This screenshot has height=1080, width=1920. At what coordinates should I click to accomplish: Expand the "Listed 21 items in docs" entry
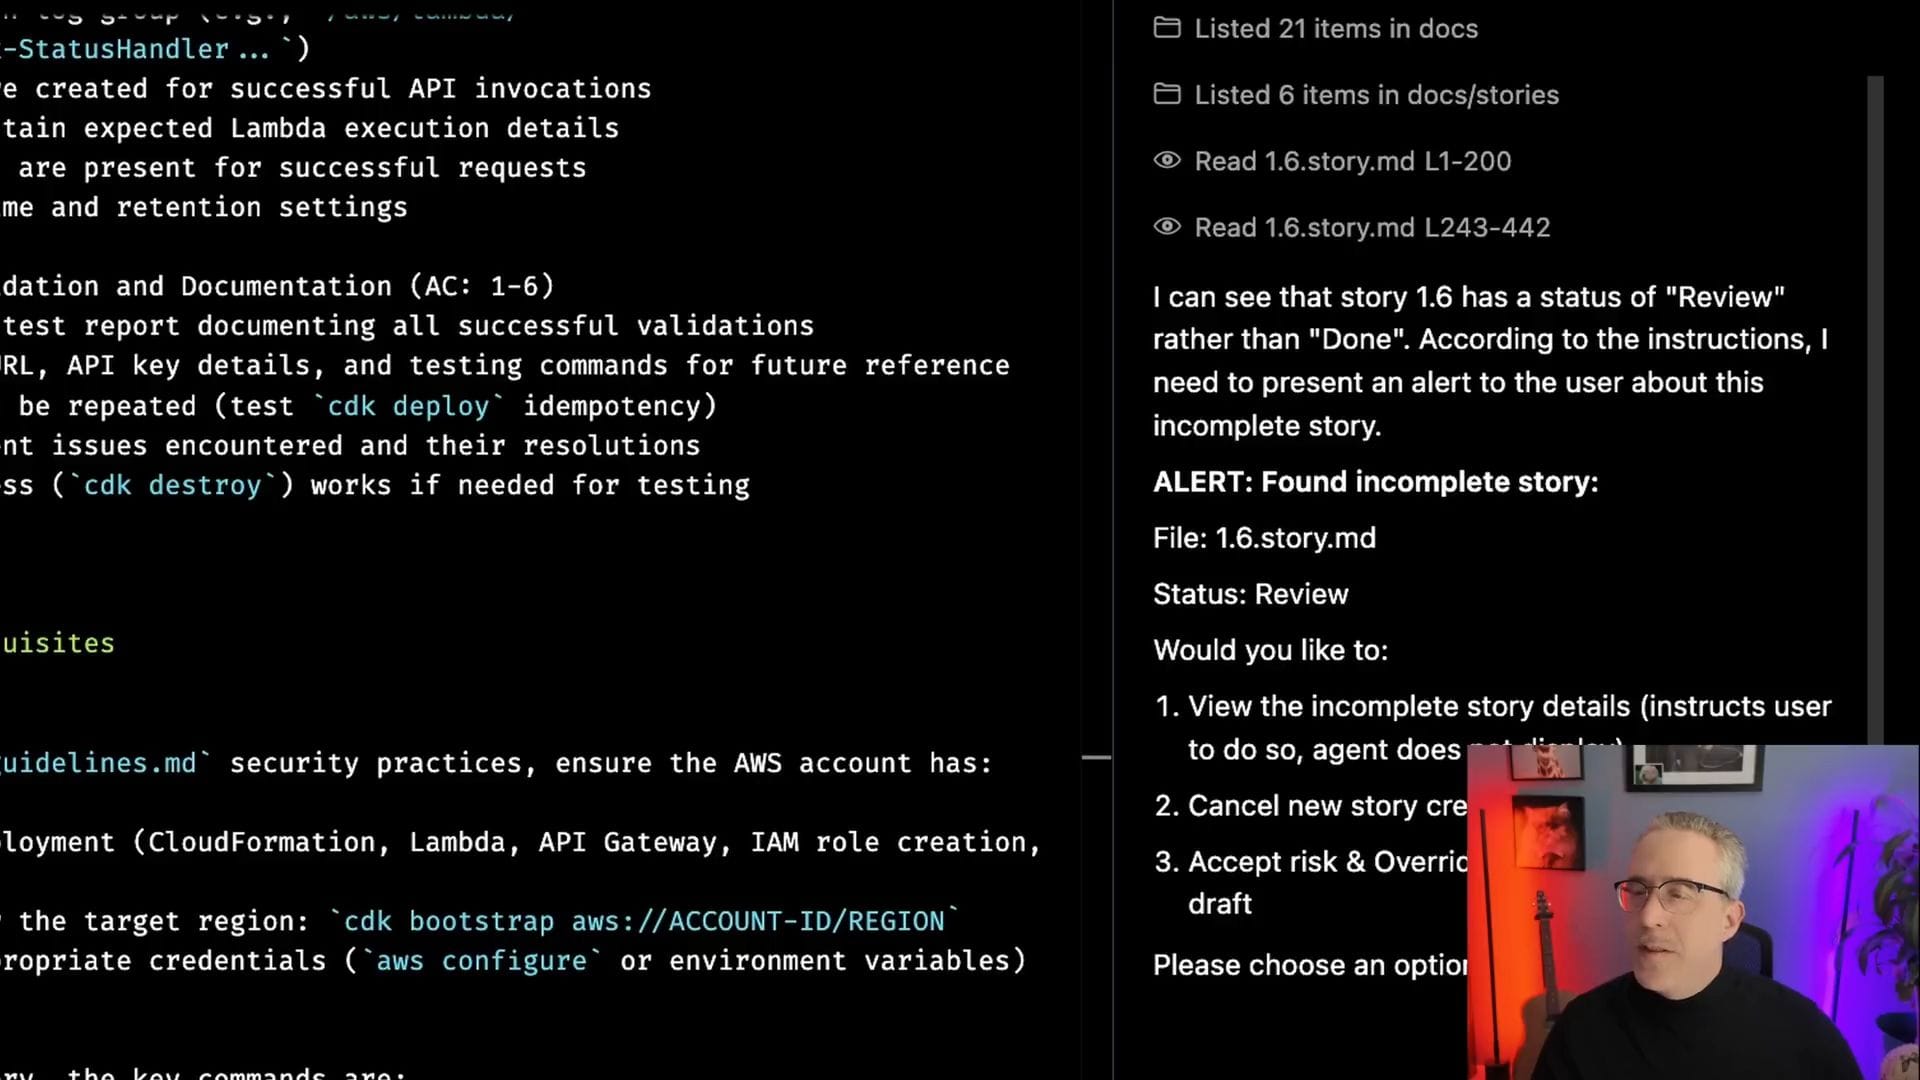(x=1335, y=28)
